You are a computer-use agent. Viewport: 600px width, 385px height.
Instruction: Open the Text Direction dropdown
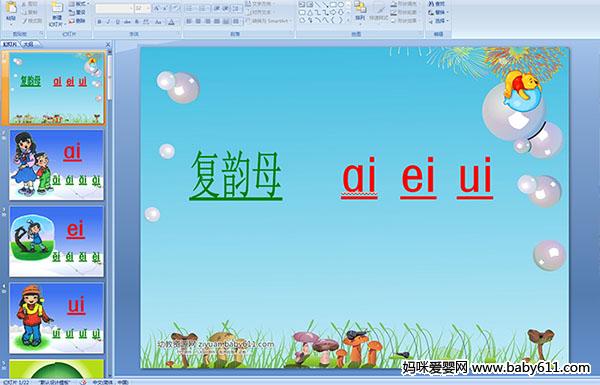click(261, 4)
